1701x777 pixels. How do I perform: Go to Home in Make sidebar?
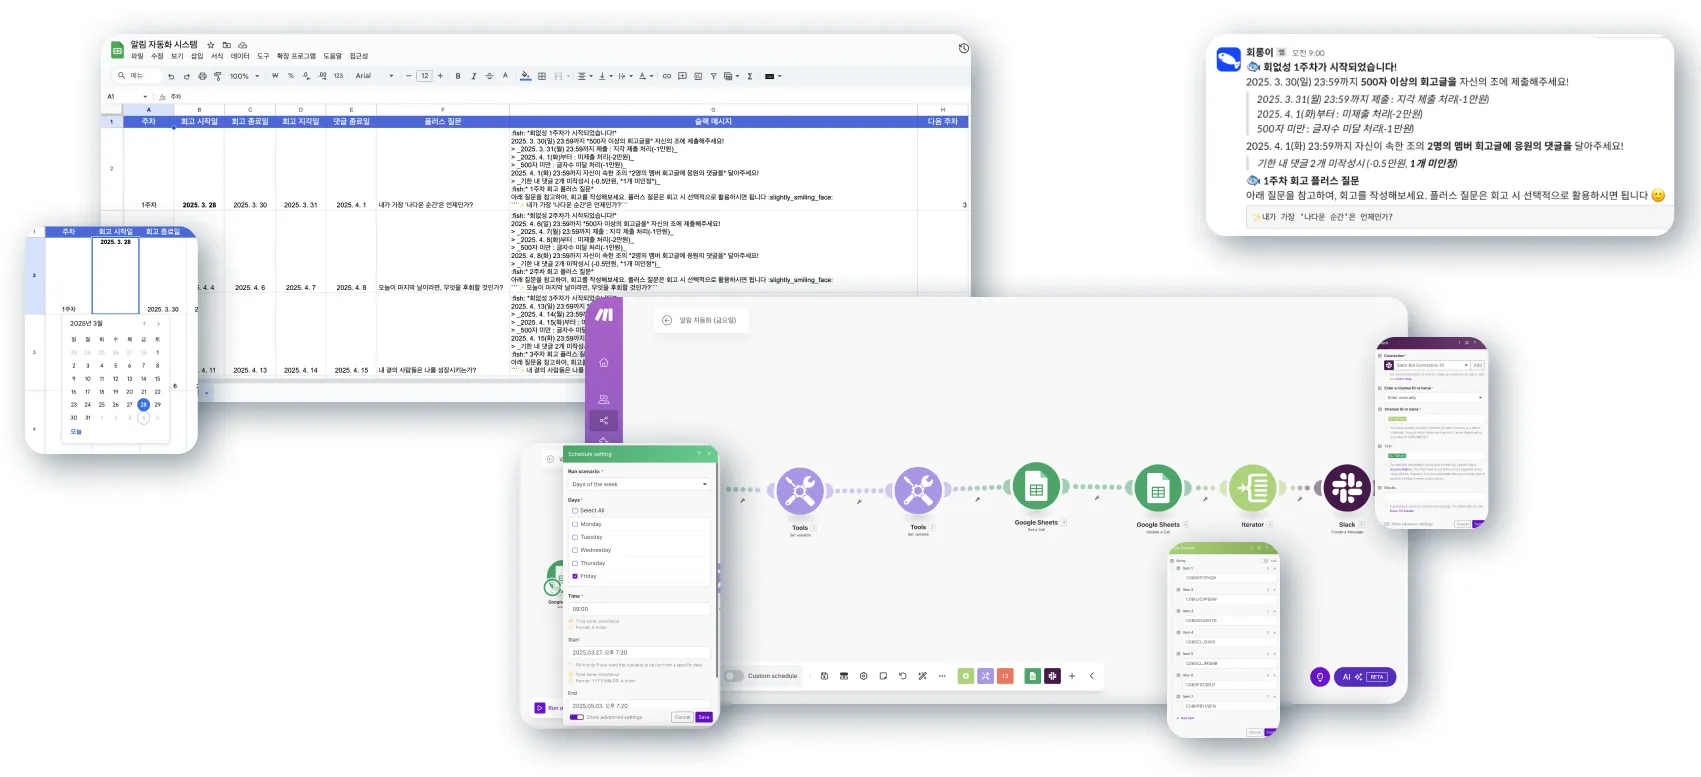[604, 362]
